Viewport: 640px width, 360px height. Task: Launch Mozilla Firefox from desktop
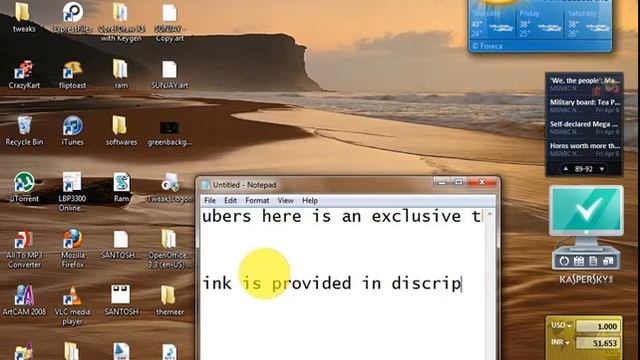pyautogui.click(x=72, y=248)
